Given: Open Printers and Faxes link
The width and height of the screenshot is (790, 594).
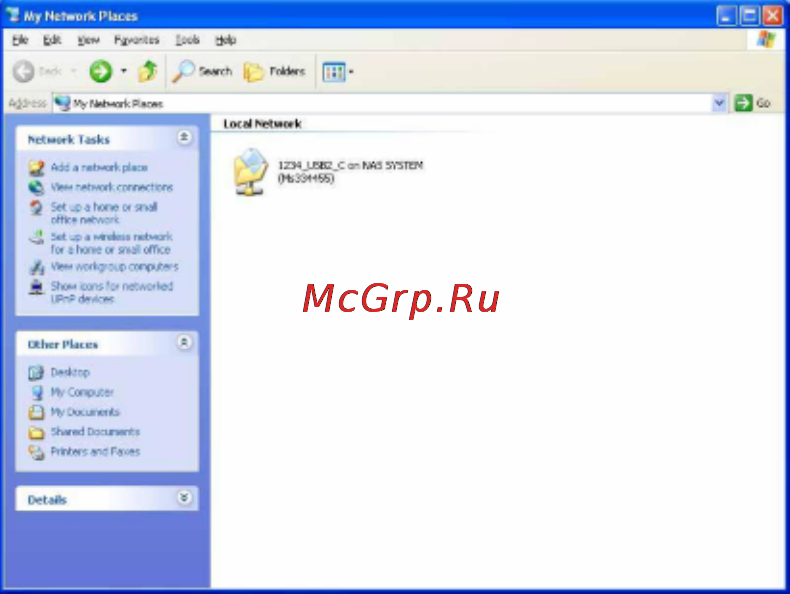Looking at the screenshot, I should click(x=95, y=451).
